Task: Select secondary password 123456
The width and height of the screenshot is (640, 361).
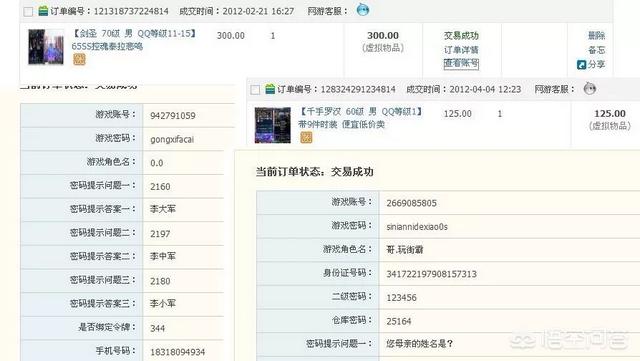Action: (x=401, y=298)
